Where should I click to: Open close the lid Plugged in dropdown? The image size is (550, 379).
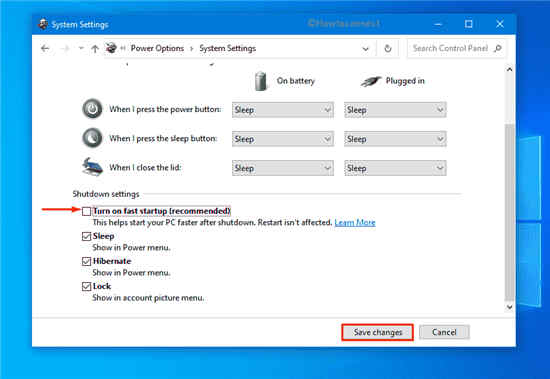[x=395, y=168]
